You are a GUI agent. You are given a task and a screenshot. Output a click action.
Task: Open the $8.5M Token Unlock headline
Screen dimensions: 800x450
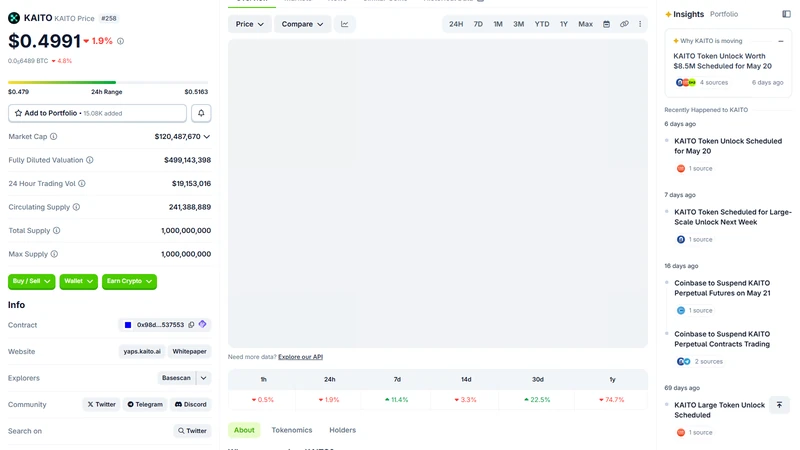(722, 61)
